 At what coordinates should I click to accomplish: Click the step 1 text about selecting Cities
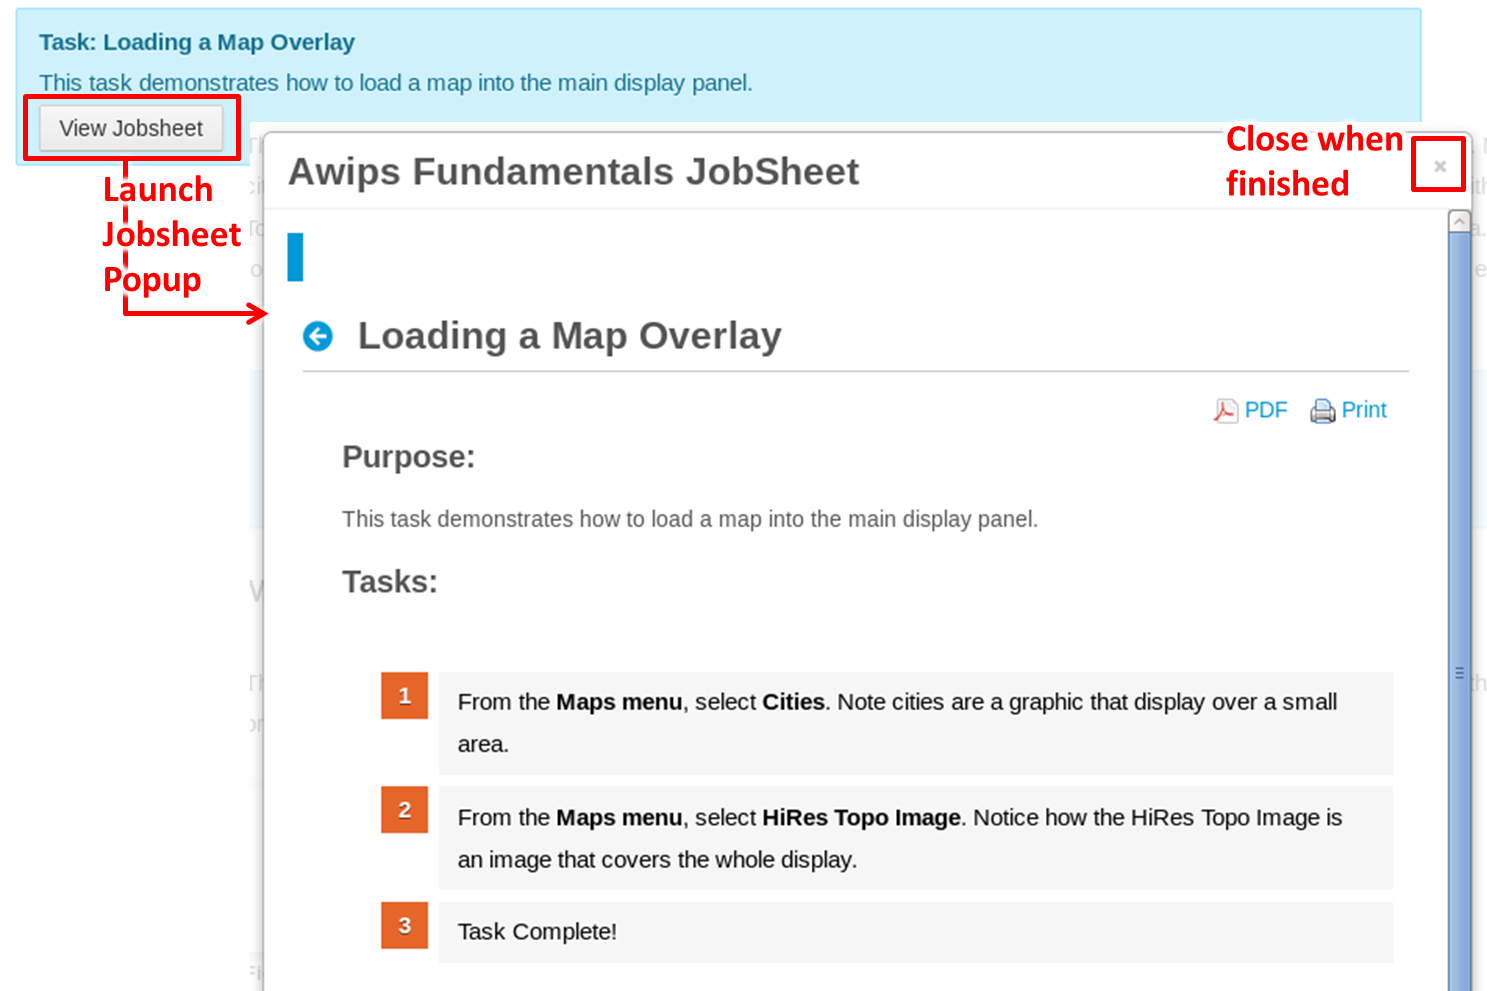point(897,723)
